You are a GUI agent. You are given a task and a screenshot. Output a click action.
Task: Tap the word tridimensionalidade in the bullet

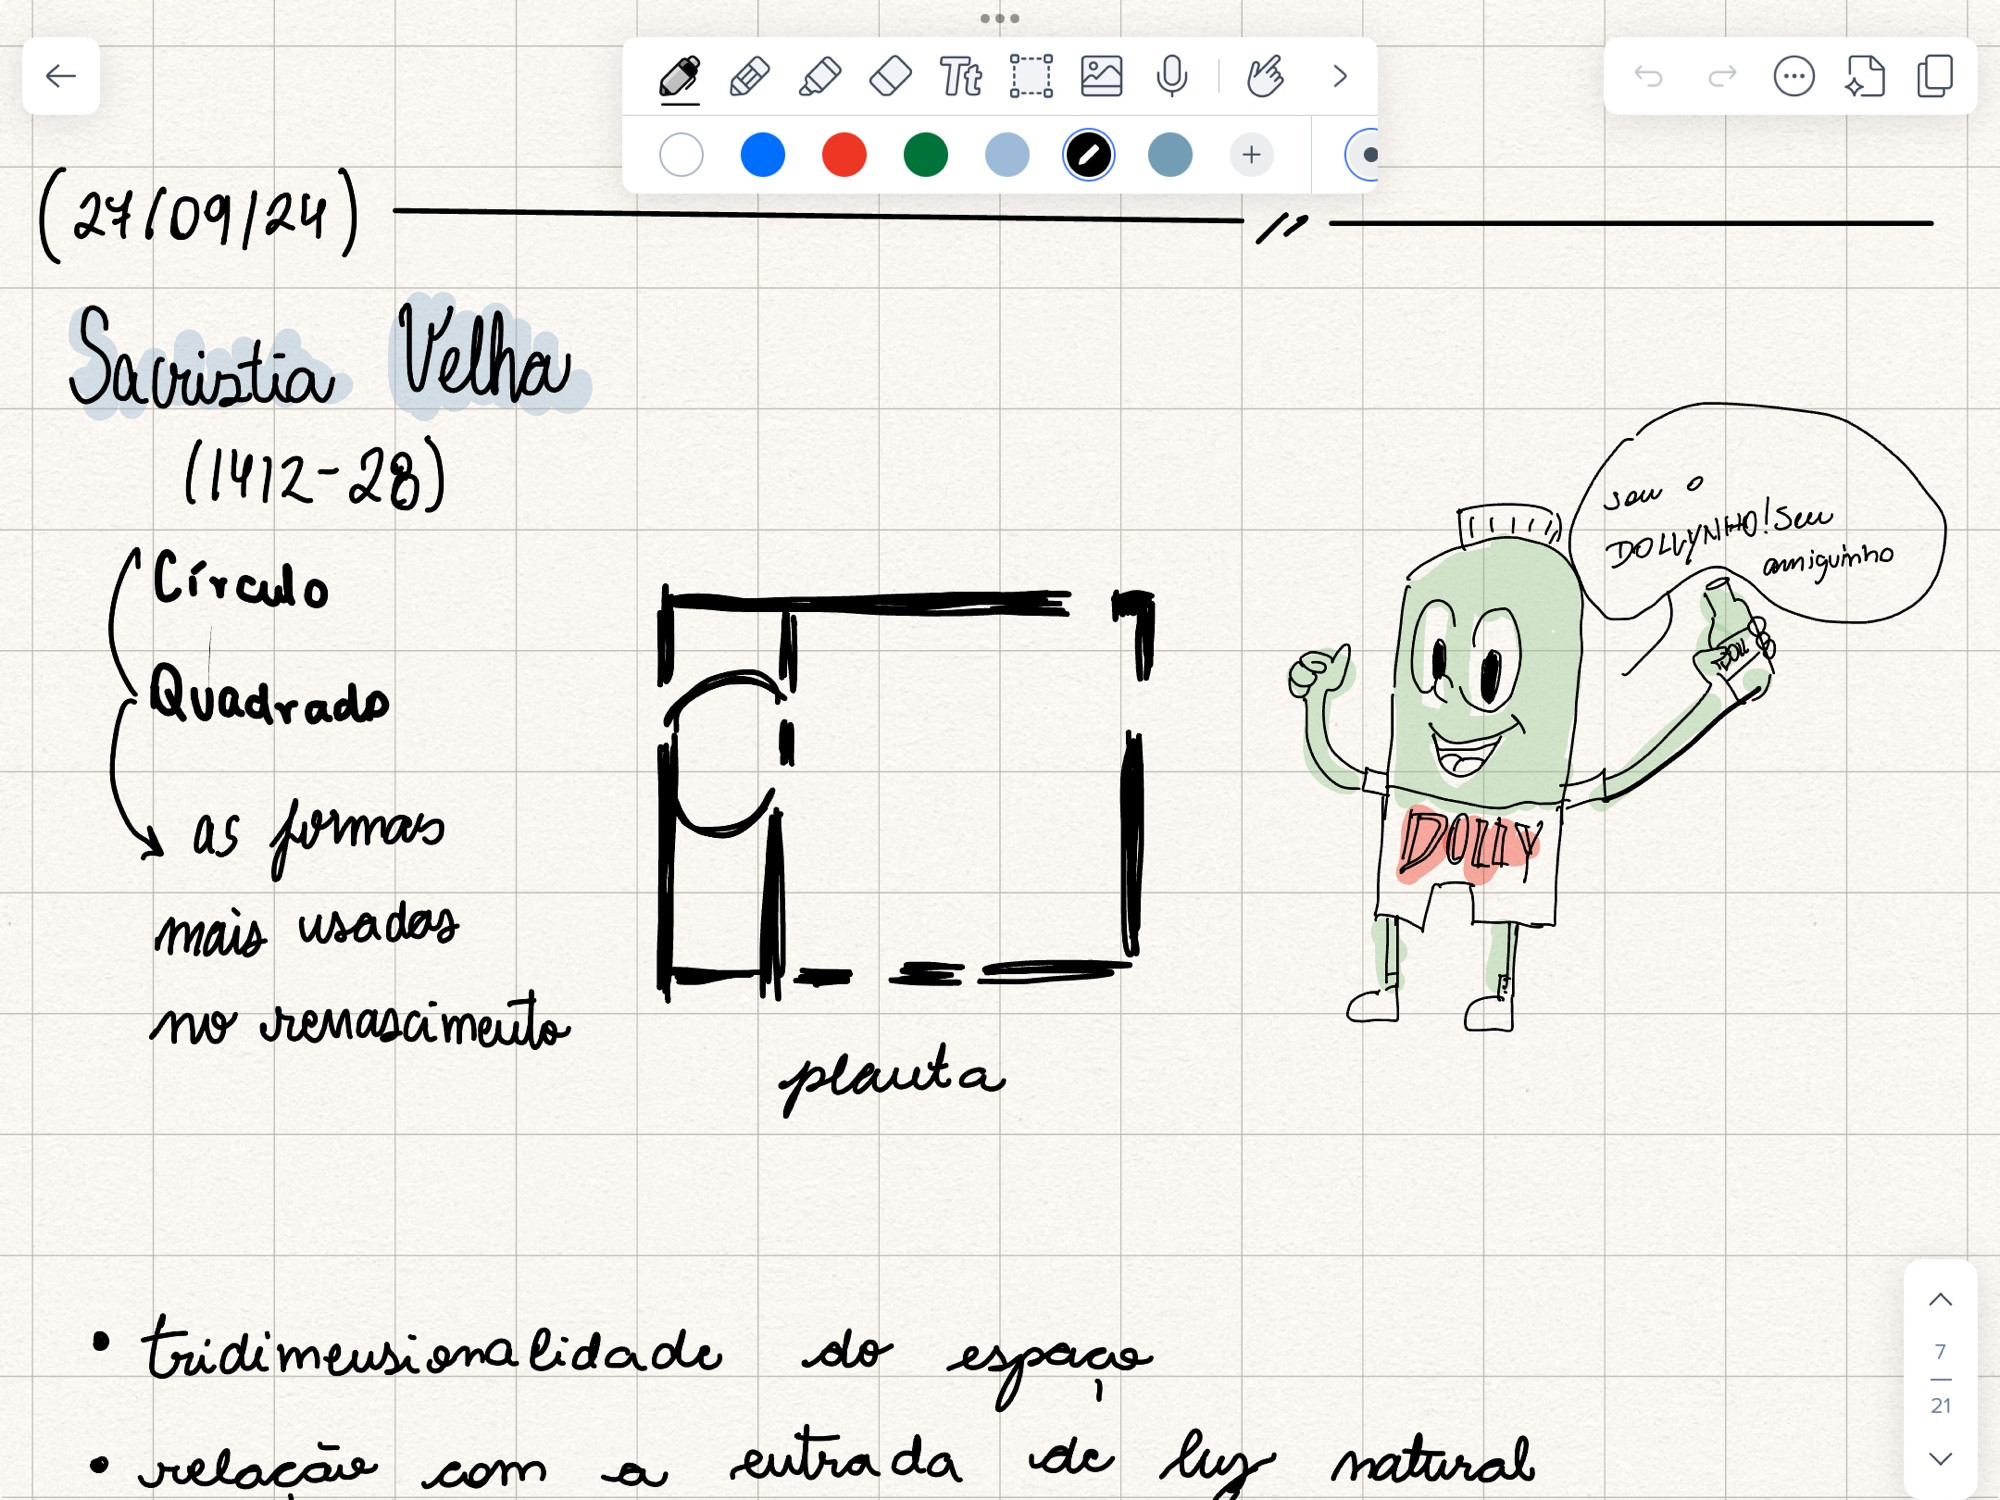[432, 1349]
